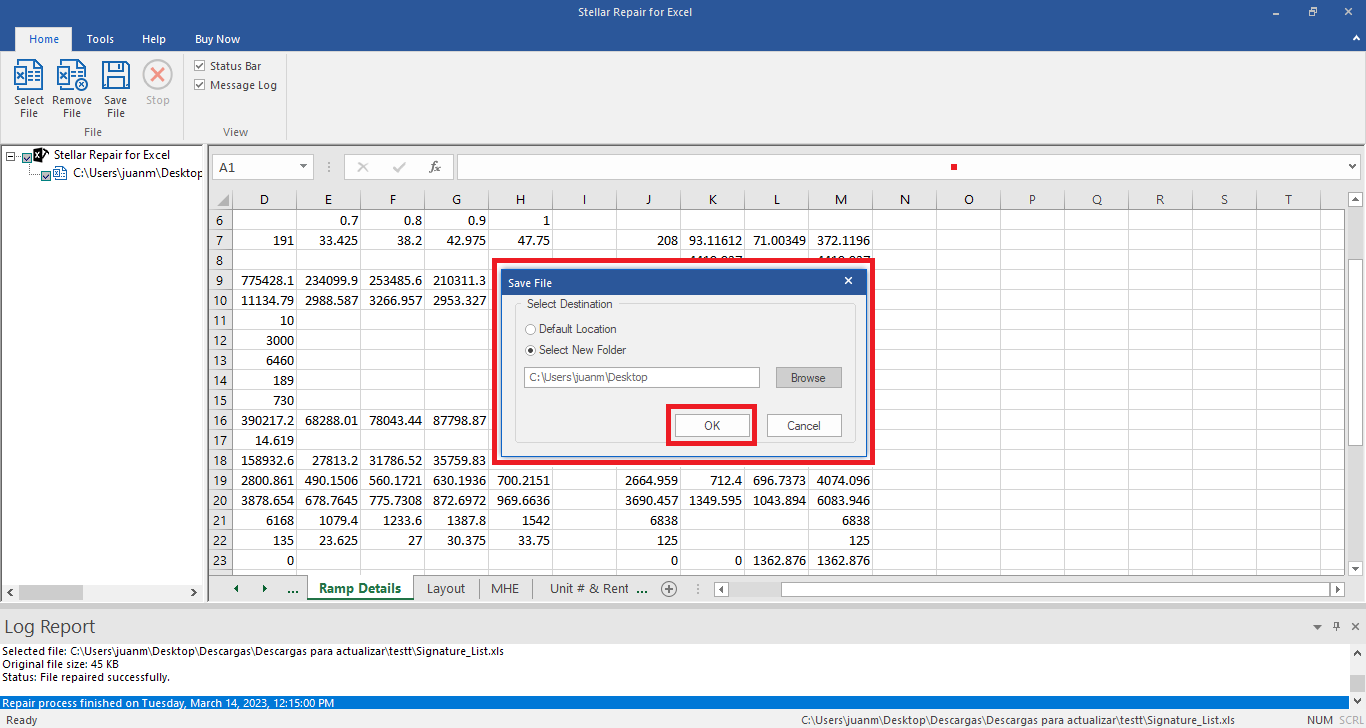Click the SCRL indicator in status bar
The width and height of the screenshot is (1366, 728).
[1350, 720]
